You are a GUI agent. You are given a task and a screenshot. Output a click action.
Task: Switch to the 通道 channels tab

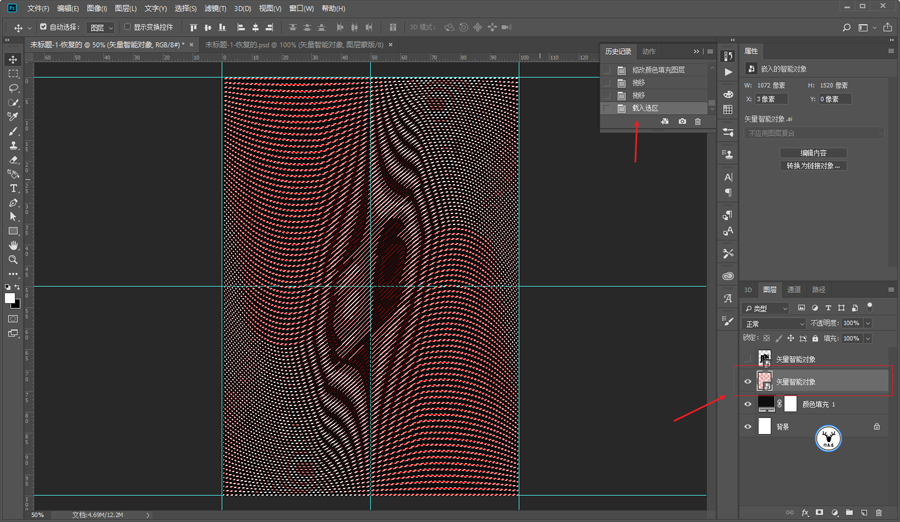pos(794,290)
